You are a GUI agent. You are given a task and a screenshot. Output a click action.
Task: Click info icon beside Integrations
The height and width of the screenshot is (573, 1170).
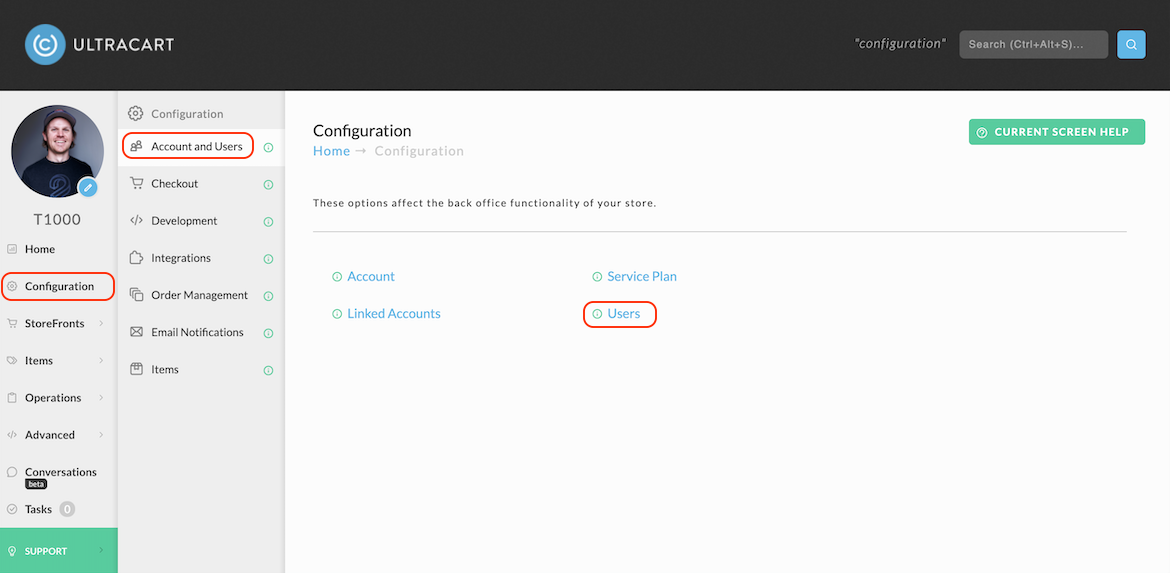click(x=269, y=259)
